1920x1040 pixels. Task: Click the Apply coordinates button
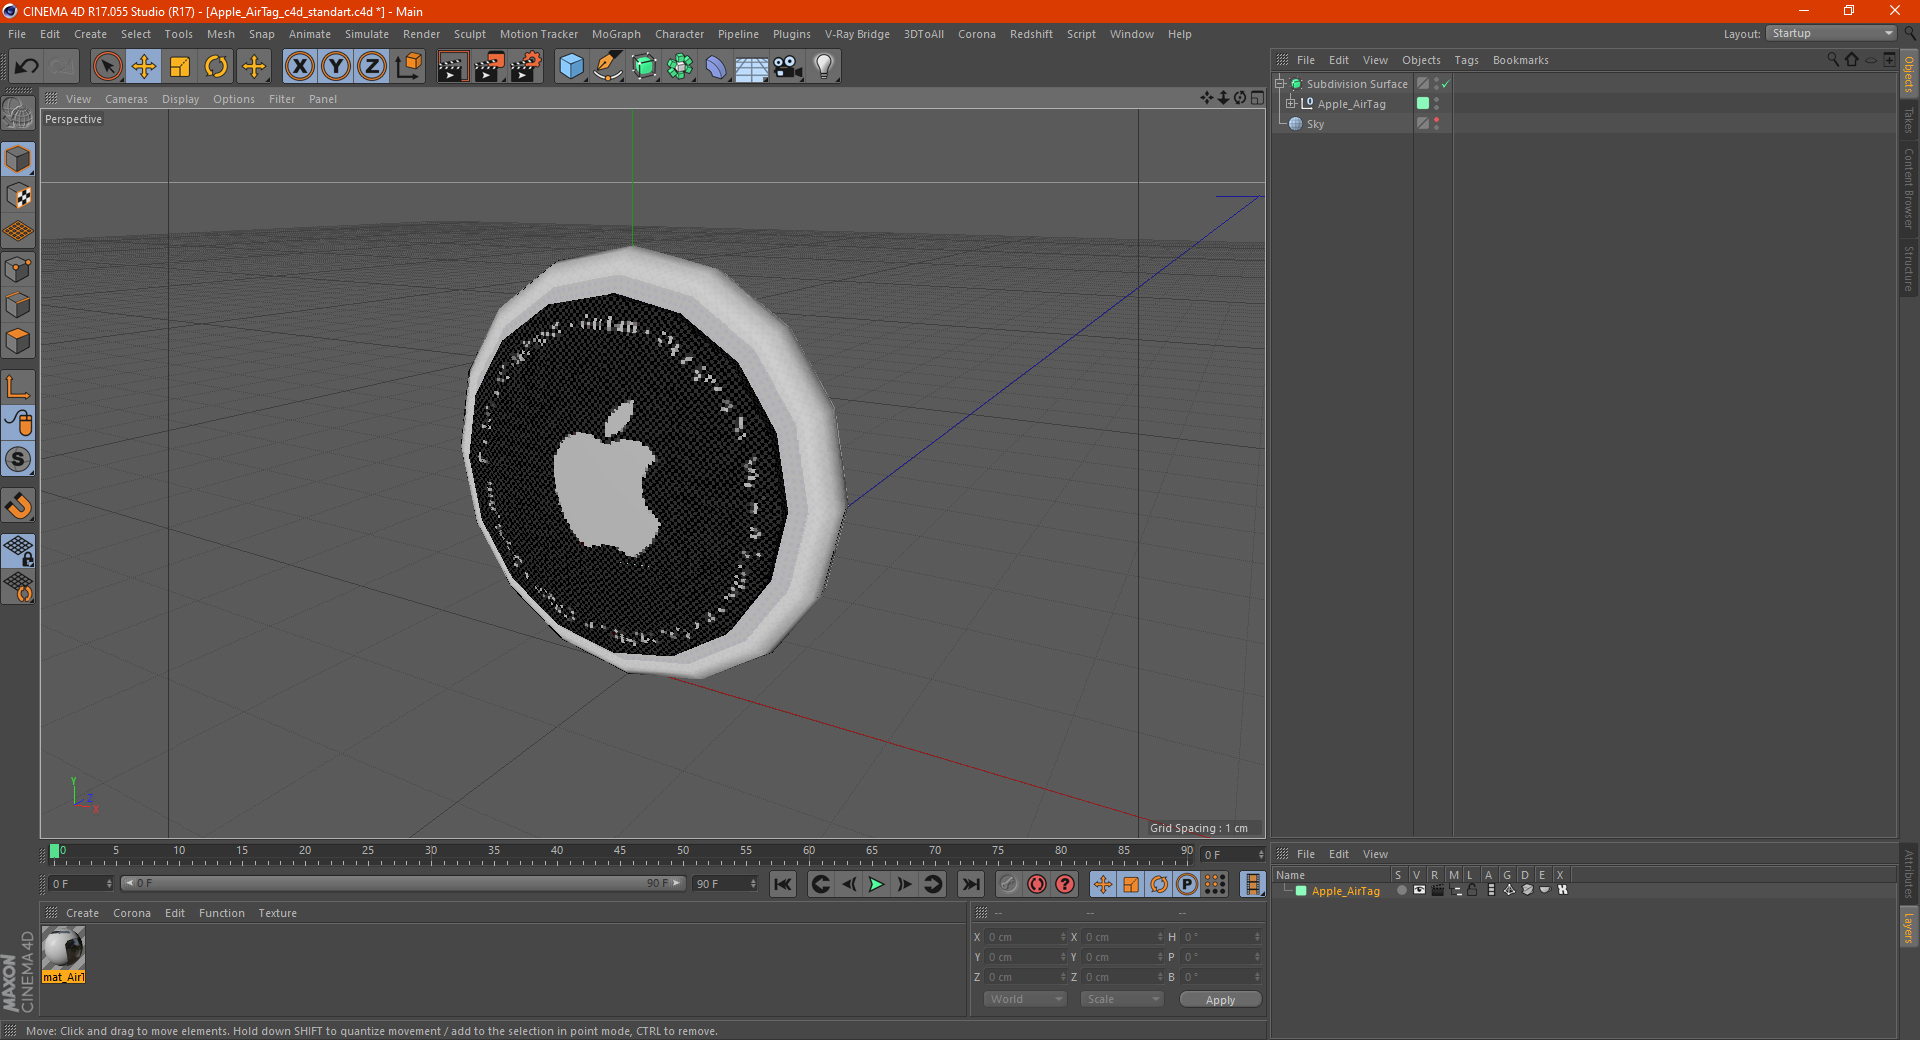[x=1220, y=1000]
